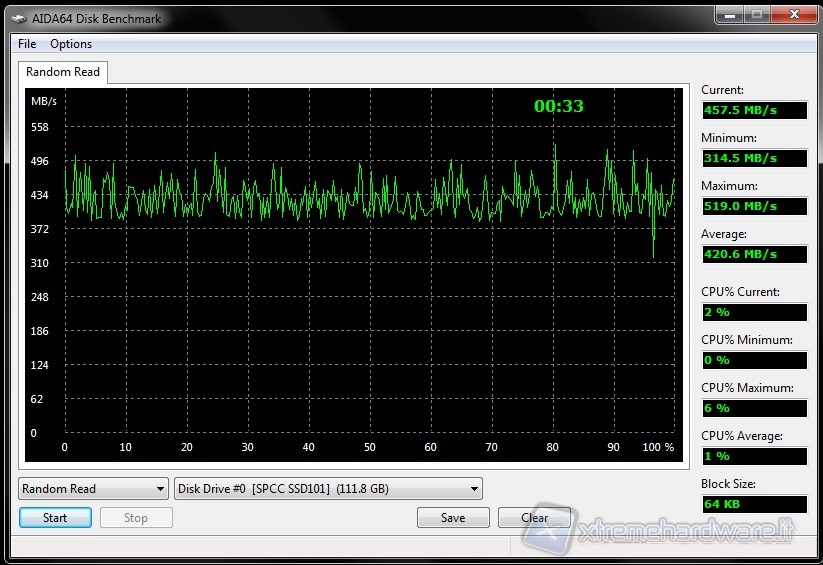
Task: Click the AIDA64 title bar application icon
Action: coord(22,19)
